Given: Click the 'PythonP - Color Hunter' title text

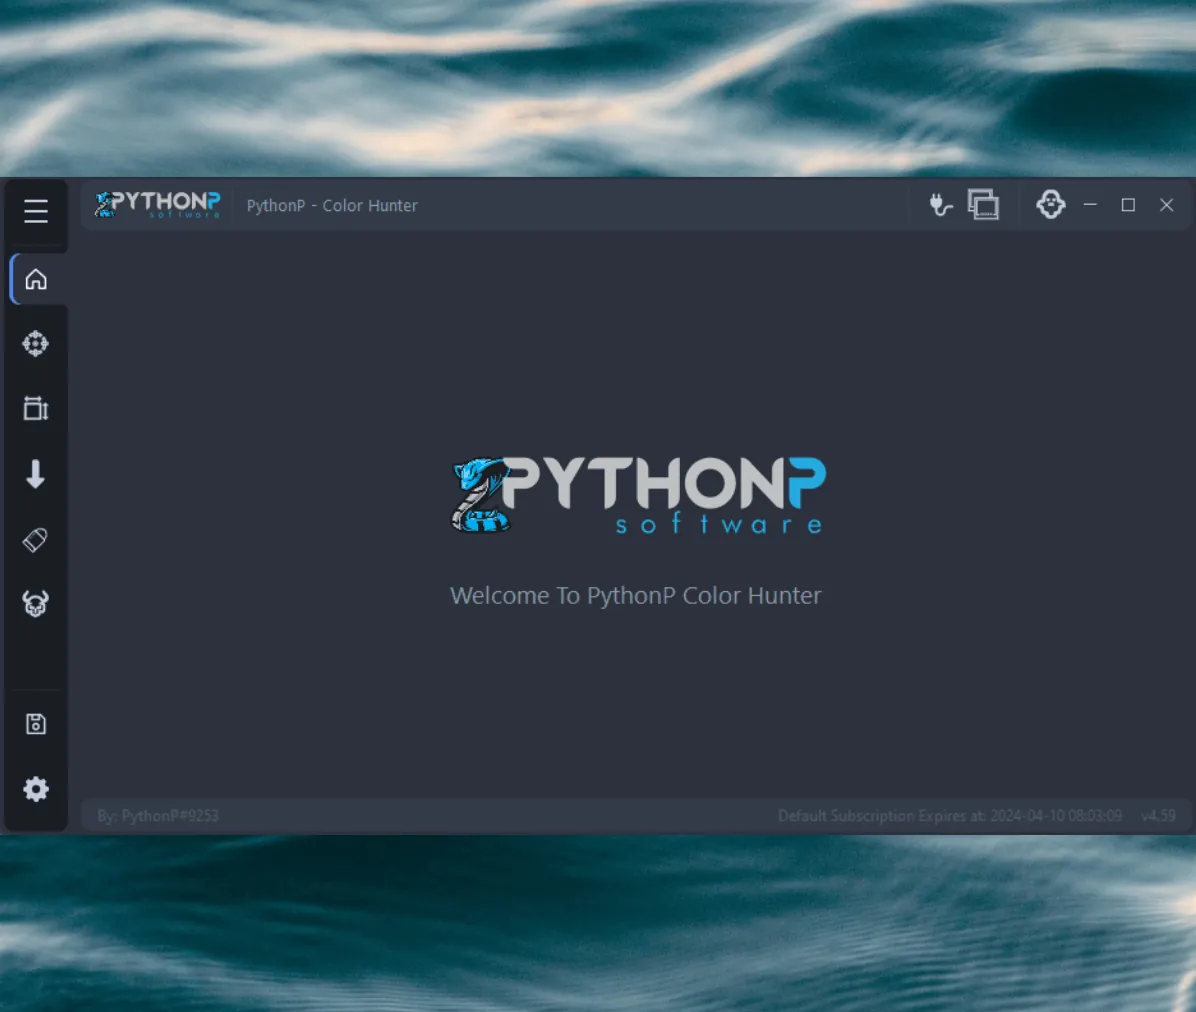Looking at the screenshot, I should click(332, 206).
